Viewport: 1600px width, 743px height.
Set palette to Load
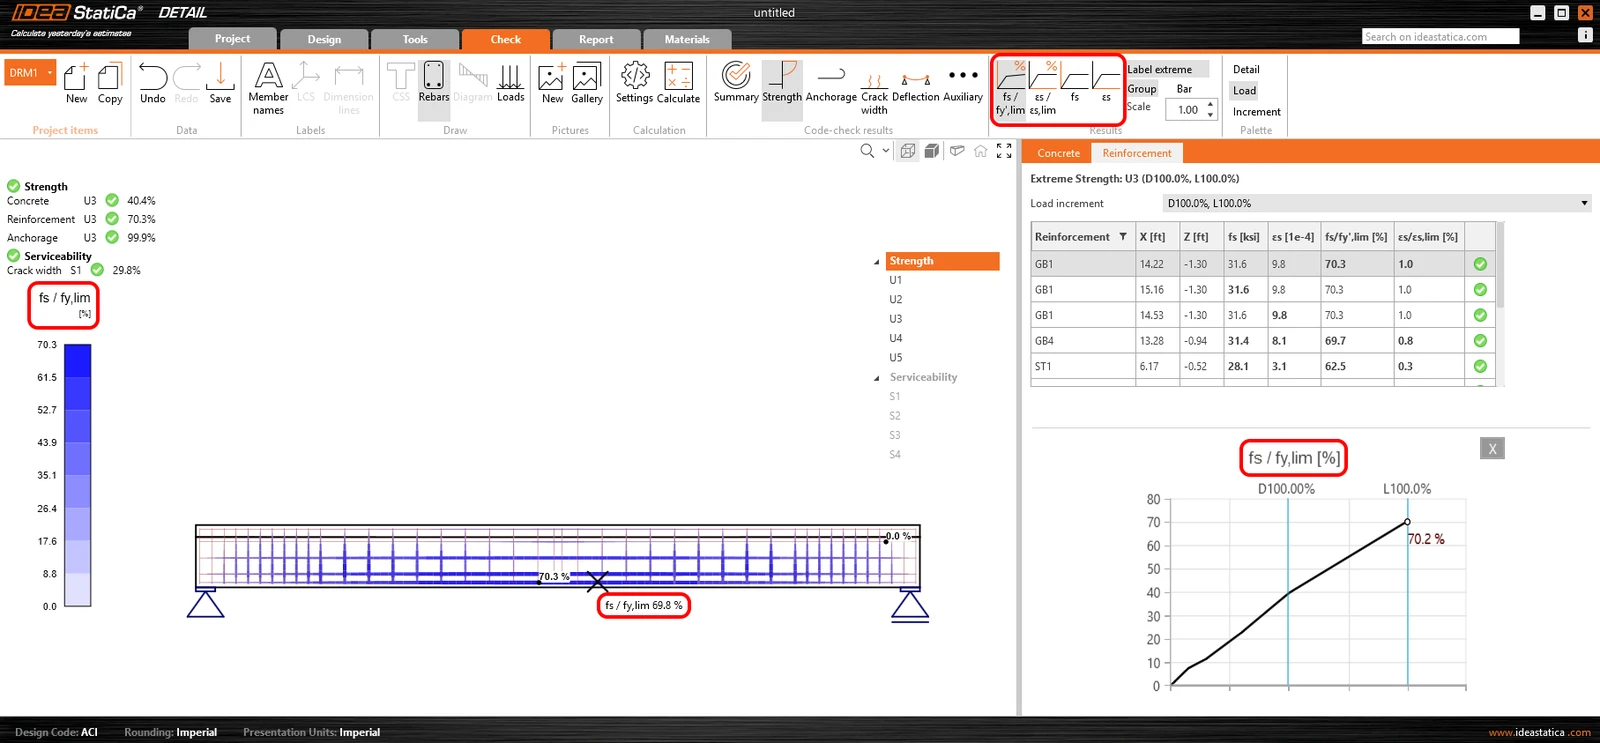click(1244, 90)
